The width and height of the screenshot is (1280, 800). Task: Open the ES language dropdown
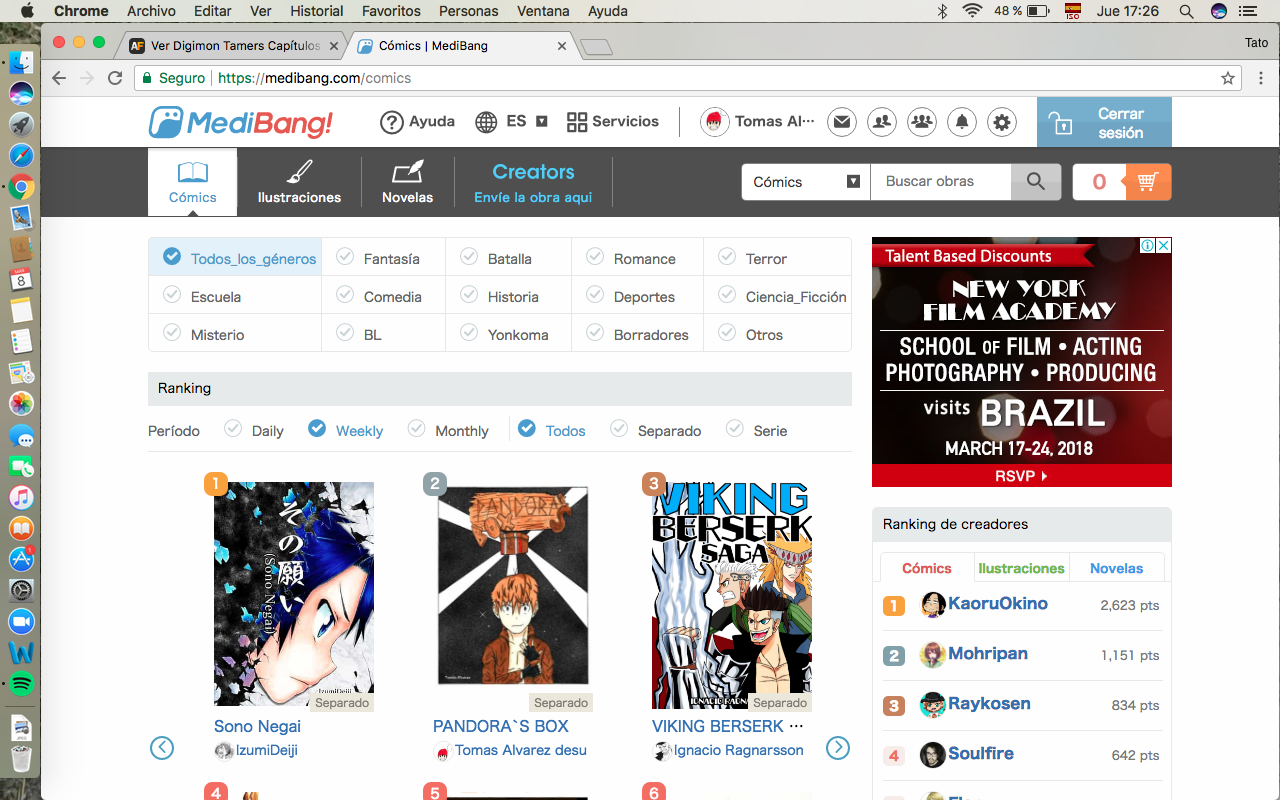[x=511, y=122]
